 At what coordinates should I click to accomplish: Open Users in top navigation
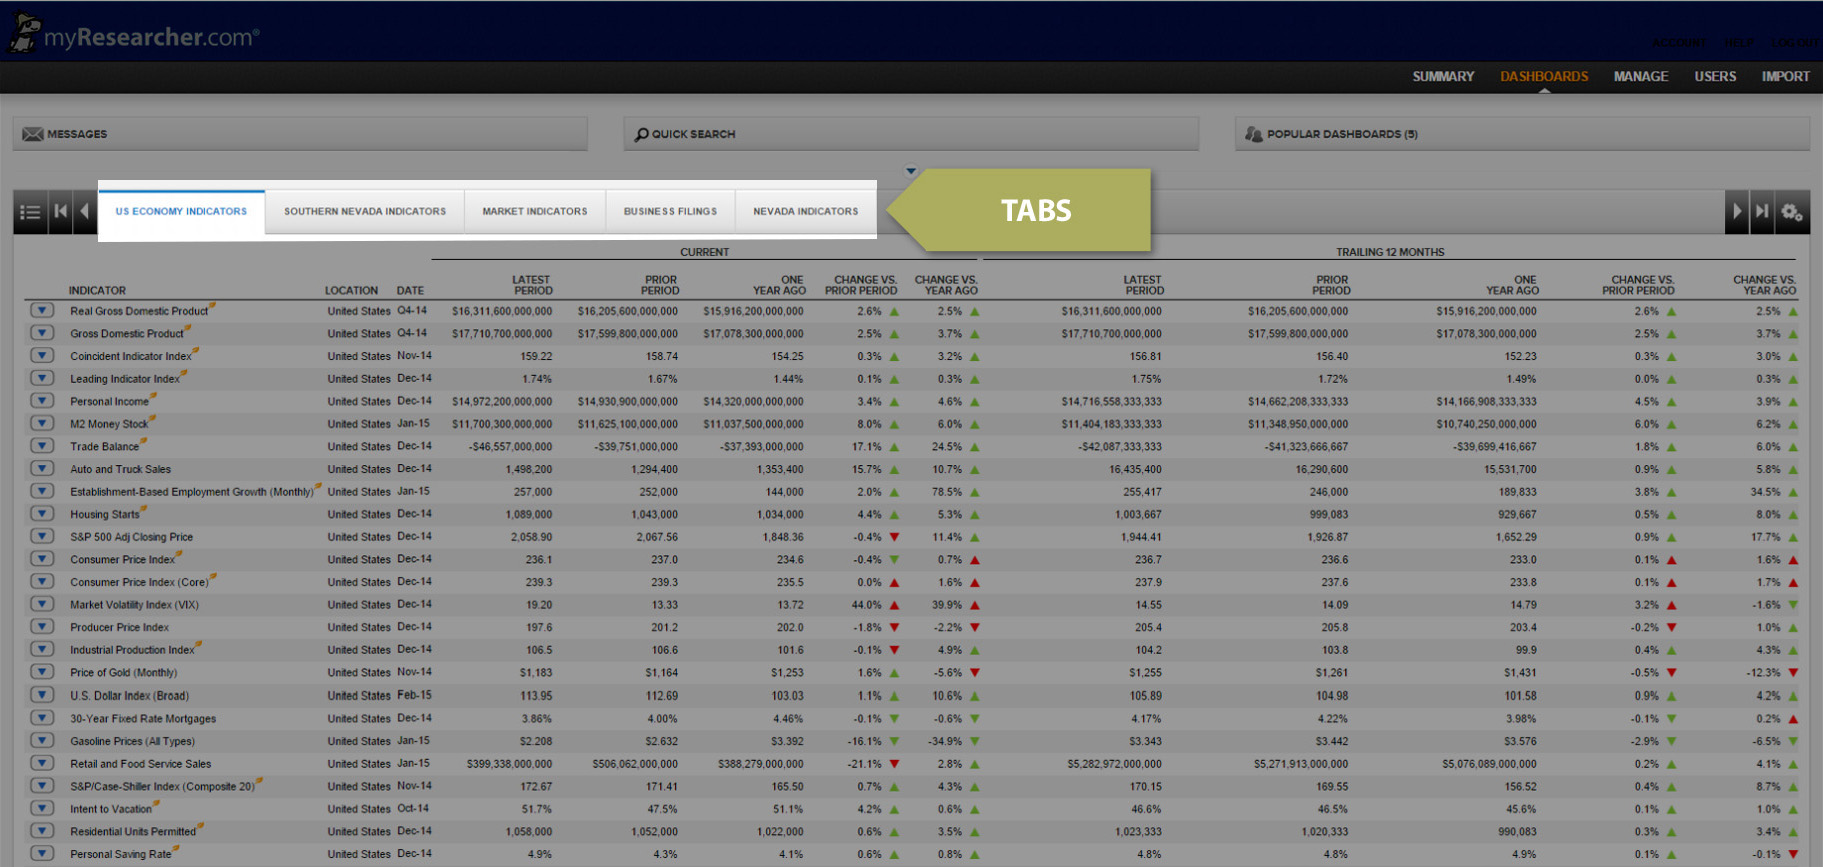tap(1715, 76)
